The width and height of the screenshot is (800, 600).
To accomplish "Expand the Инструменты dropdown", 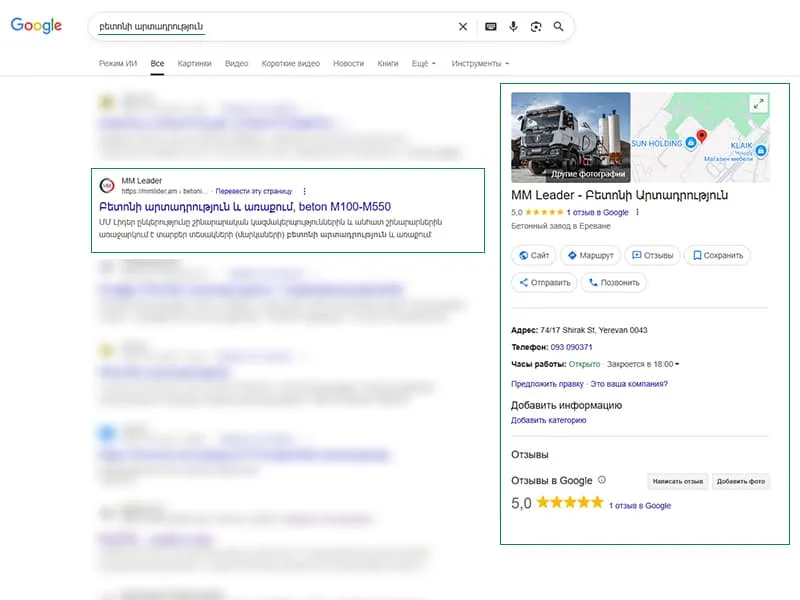I will coord(480,63).
